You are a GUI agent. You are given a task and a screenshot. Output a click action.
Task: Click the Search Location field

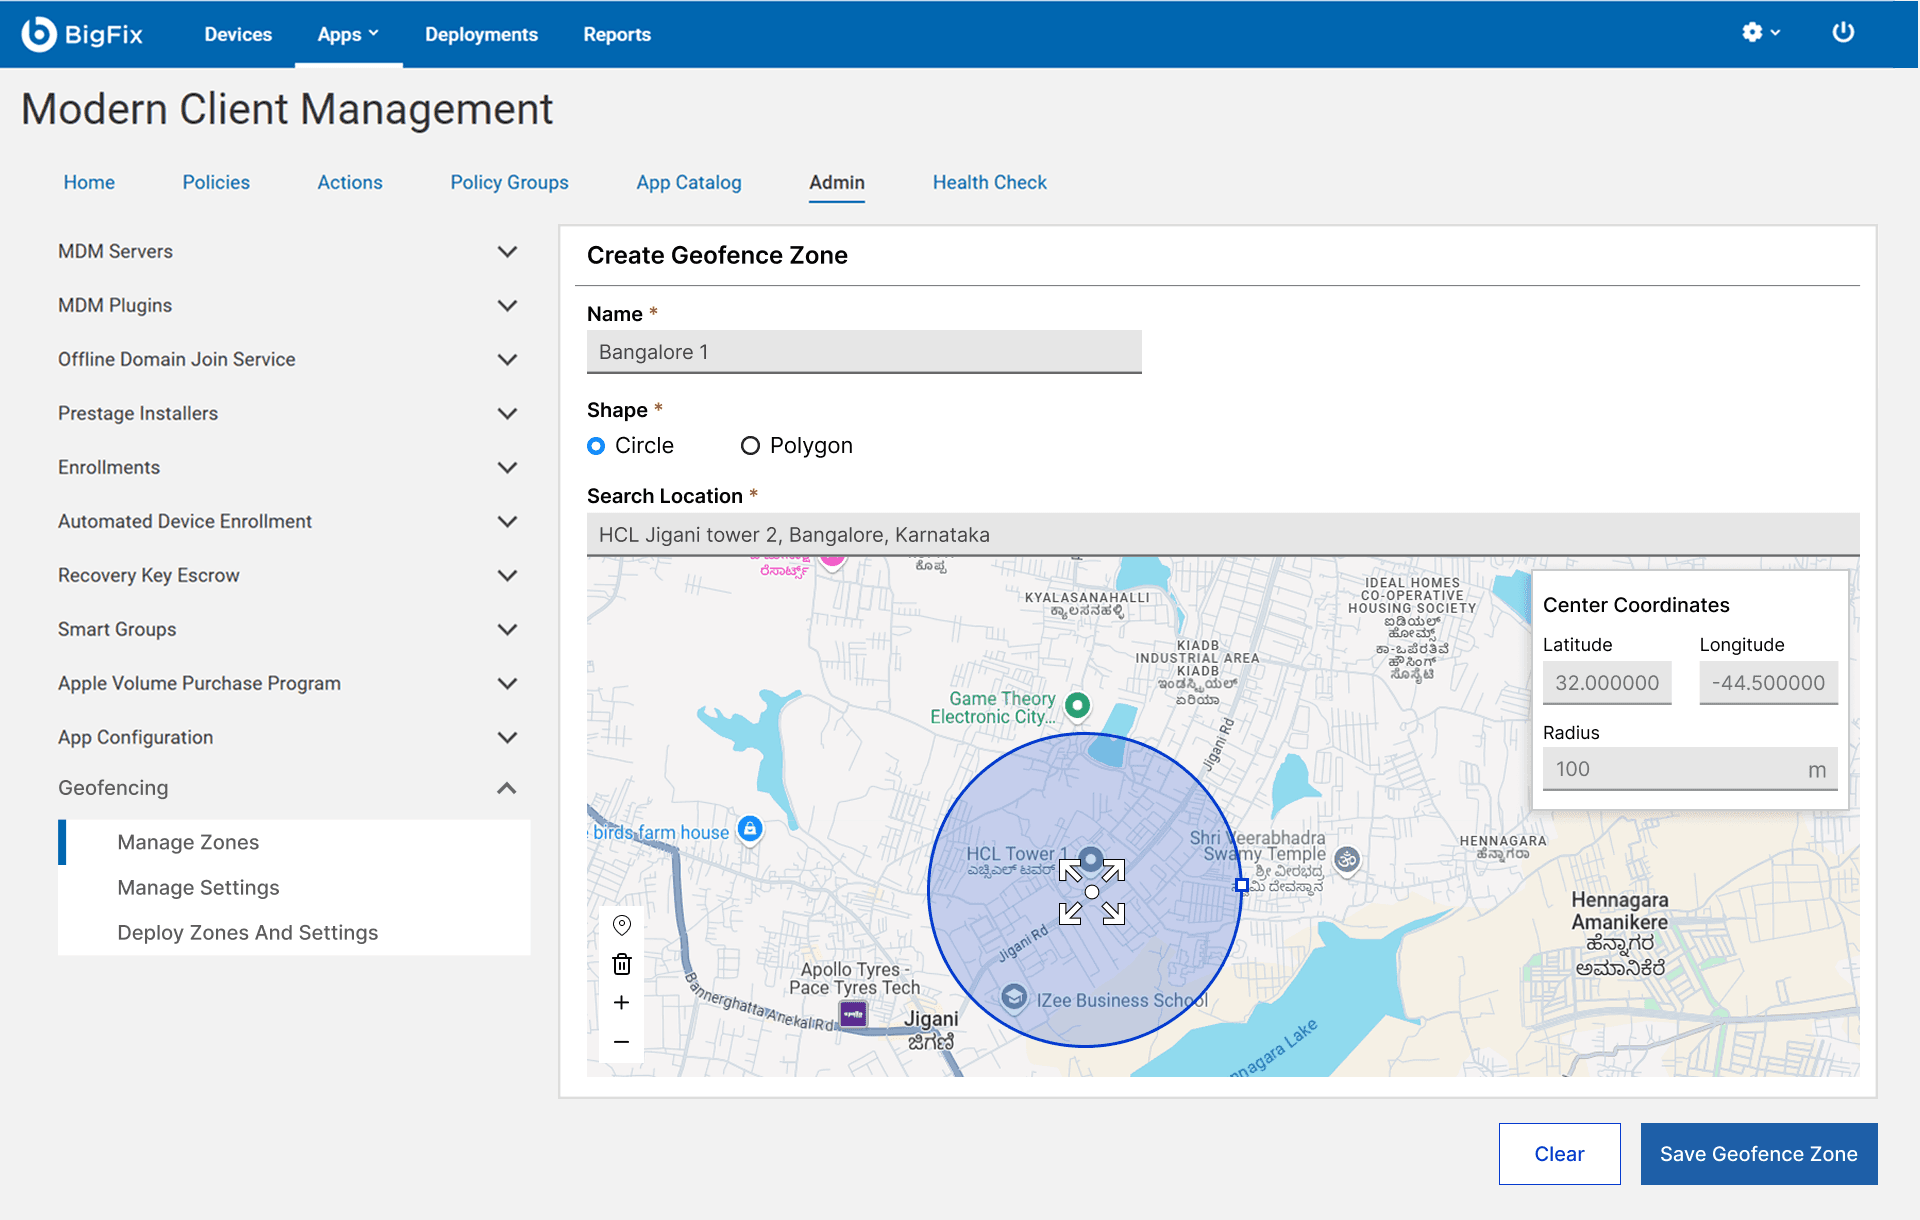click(1223, 535)
